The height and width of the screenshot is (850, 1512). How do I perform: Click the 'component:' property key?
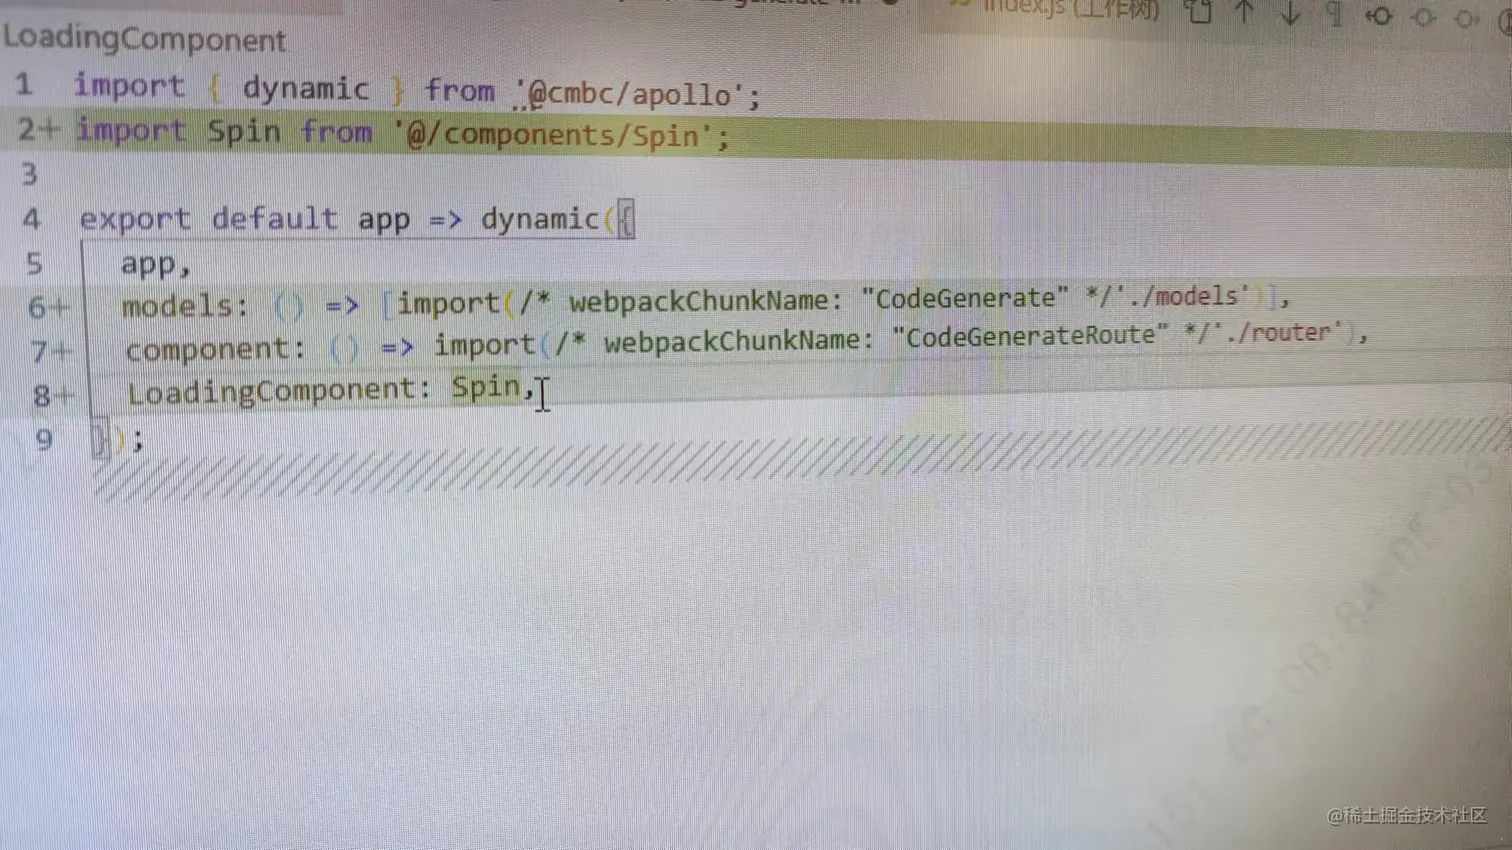(215, 349)
